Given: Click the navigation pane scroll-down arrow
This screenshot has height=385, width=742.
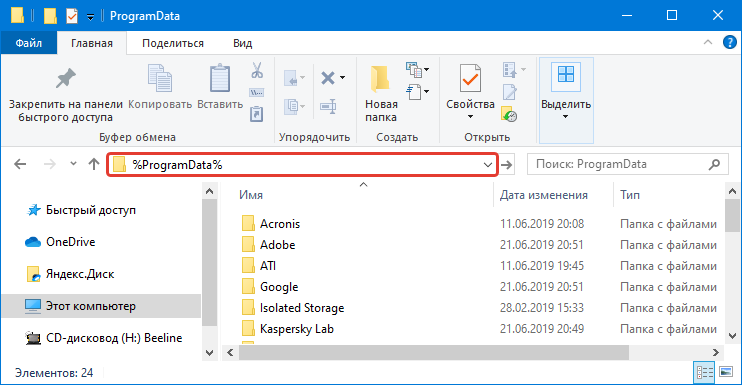Looking at the screenshot, I should click(x=210, y=352).
